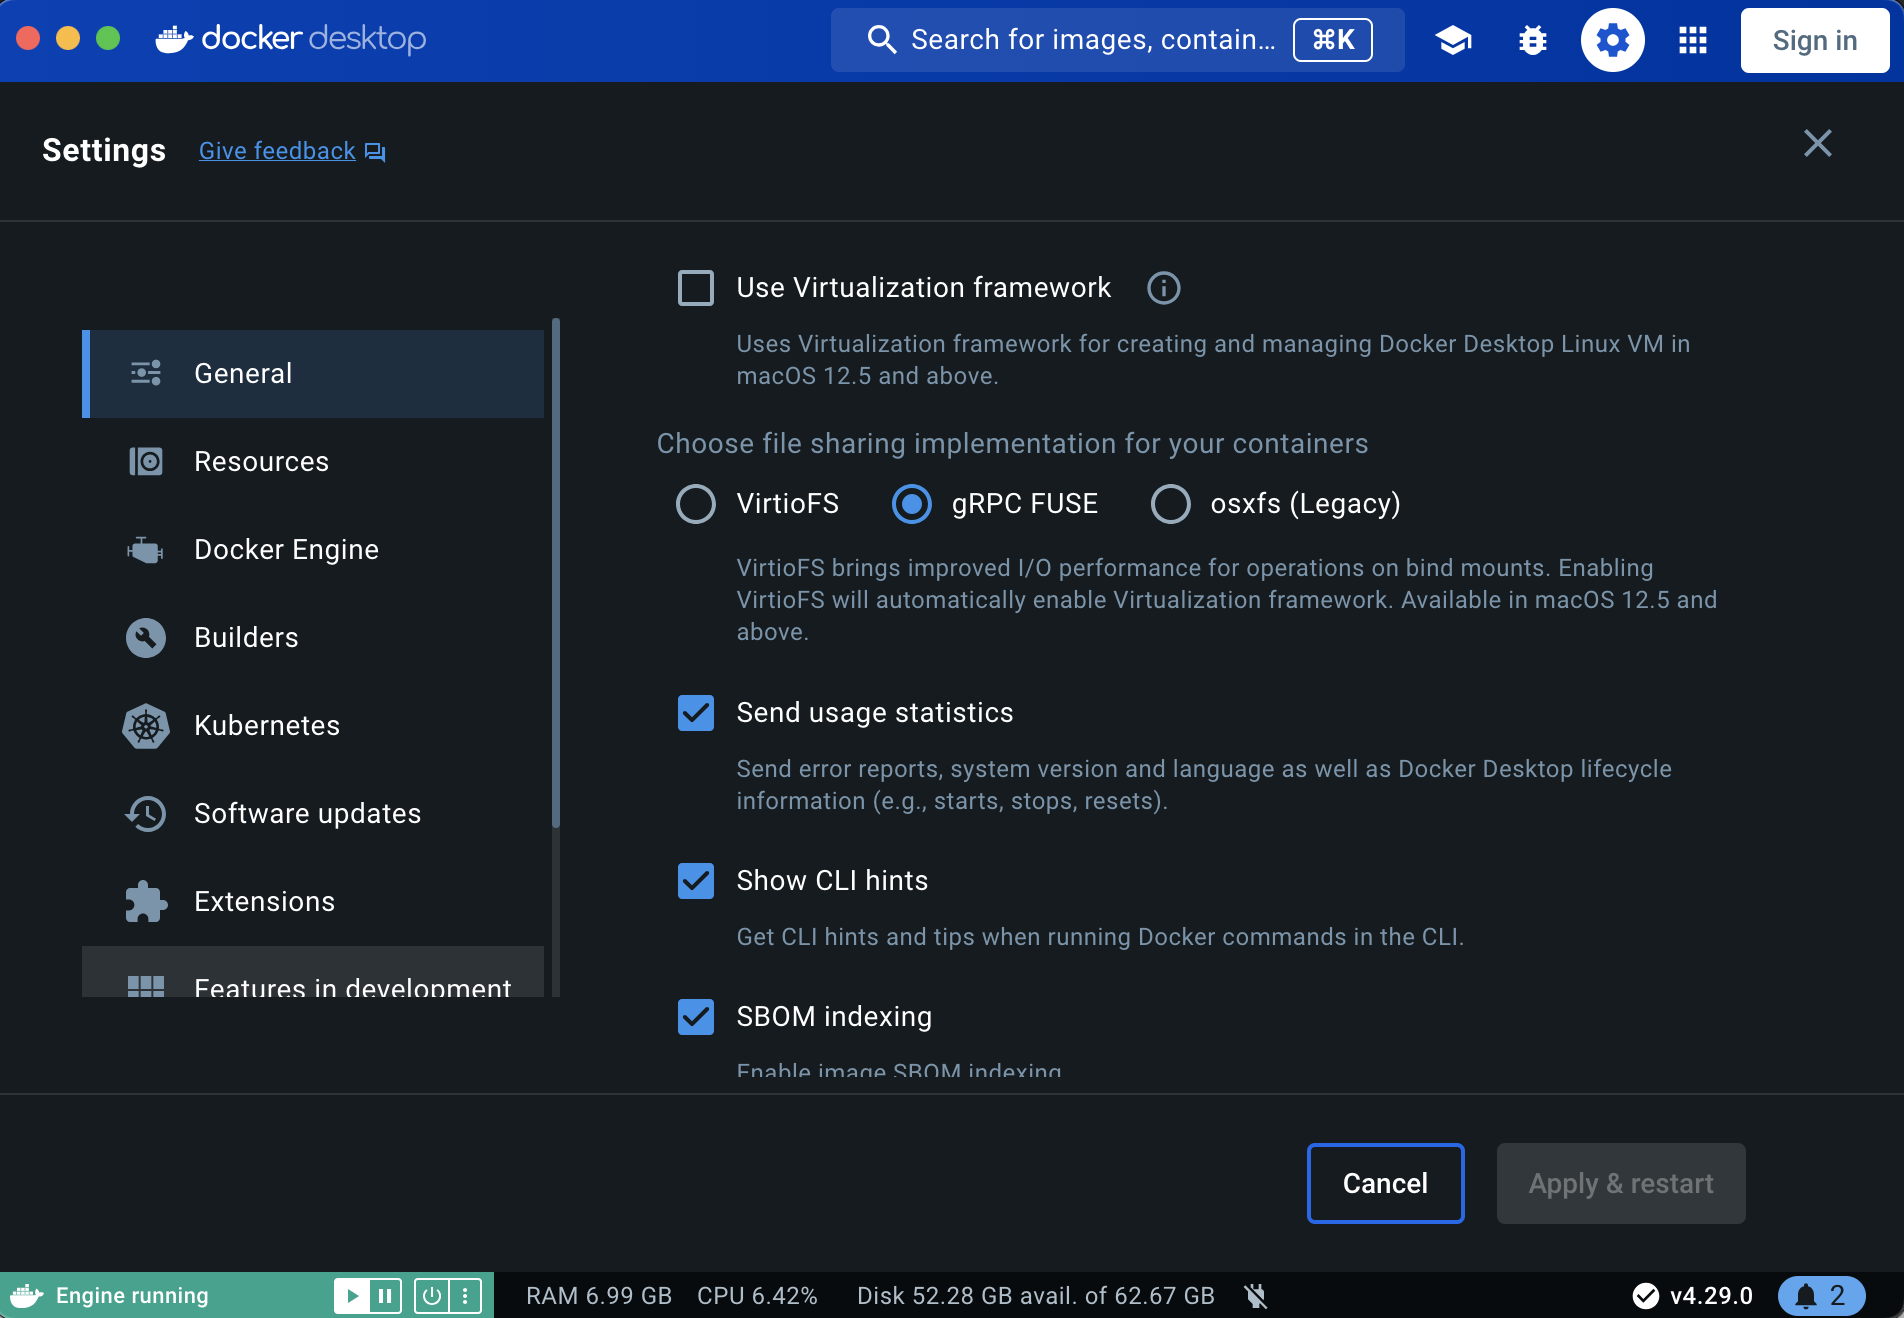Uncheck SBOM indexing

pyautogui.click(x=696, y=1017)
